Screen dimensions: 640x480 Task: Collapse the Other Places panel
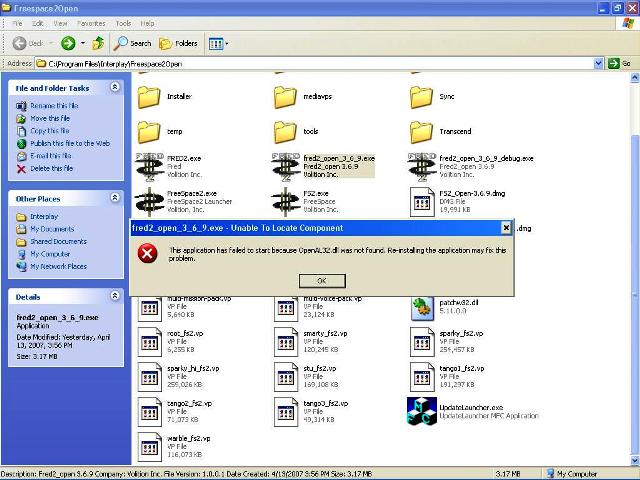(x=115, y=198)
